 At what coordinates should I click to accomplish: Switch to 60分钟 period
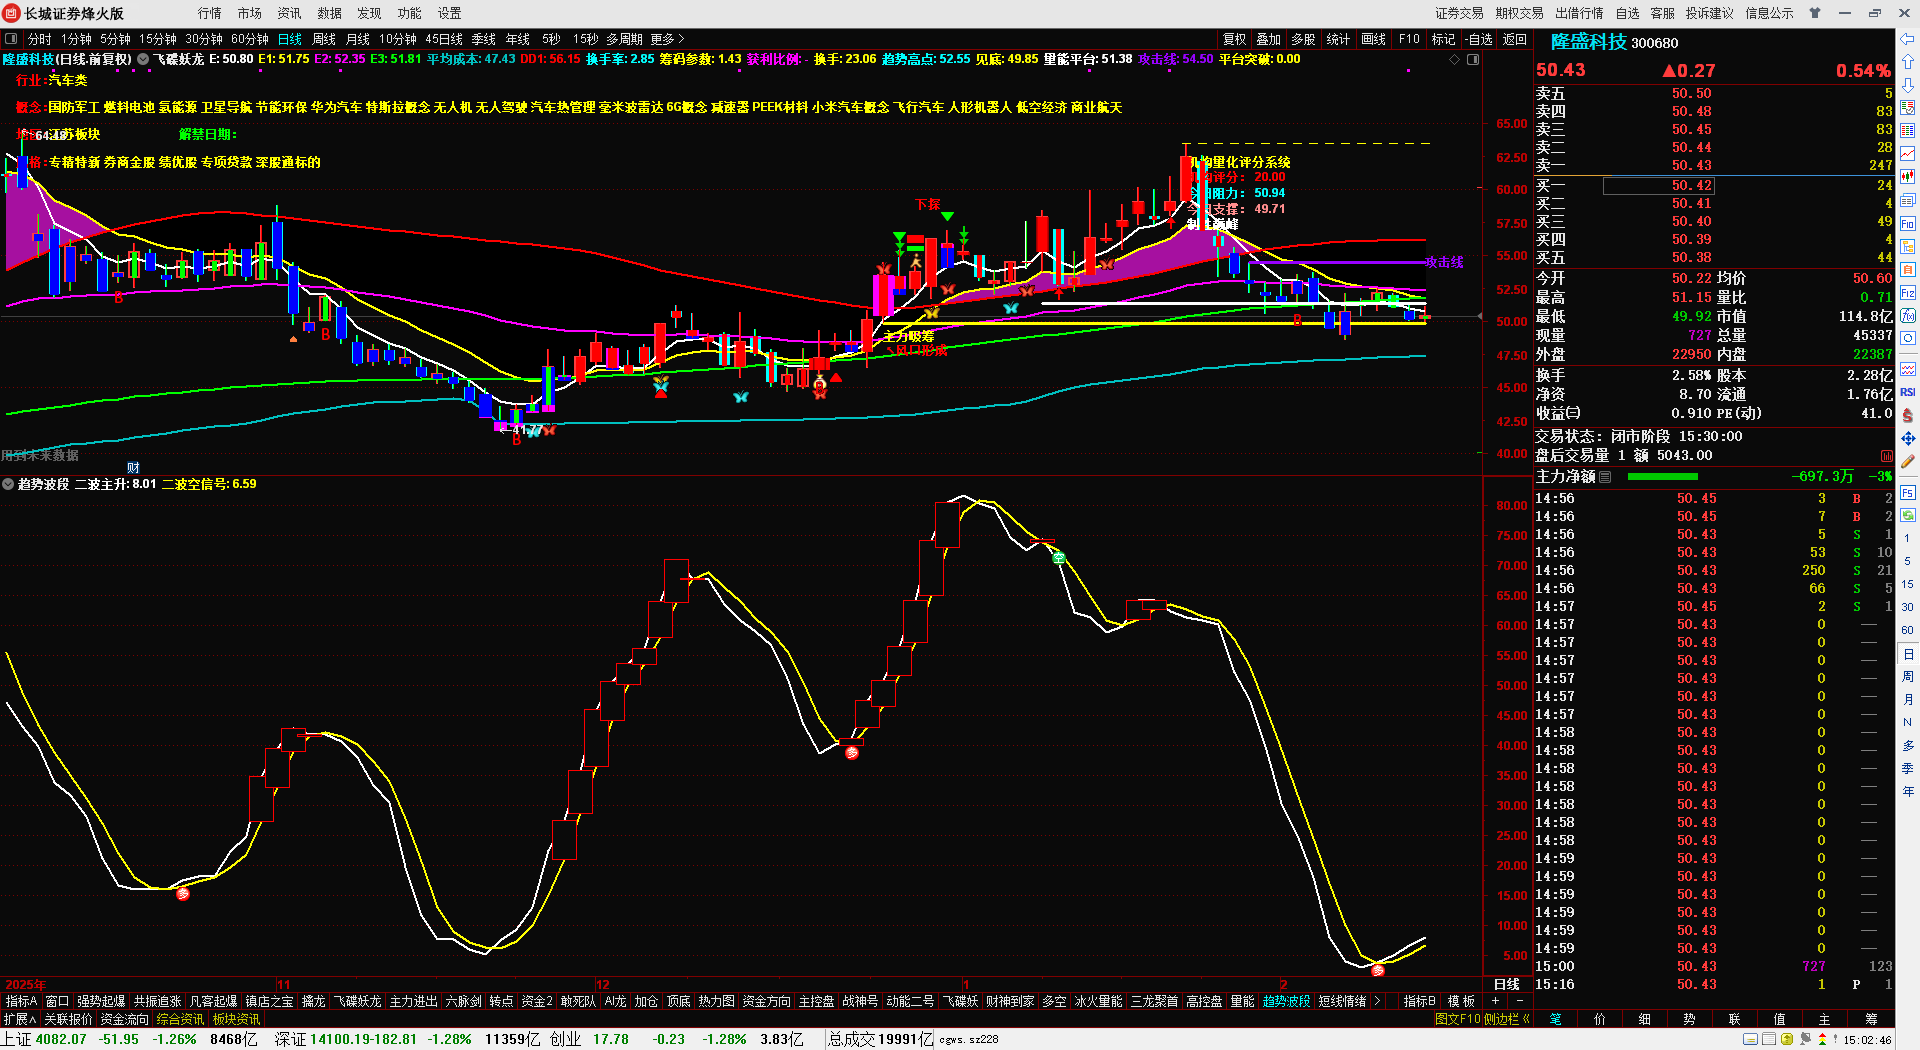point(250,39)
